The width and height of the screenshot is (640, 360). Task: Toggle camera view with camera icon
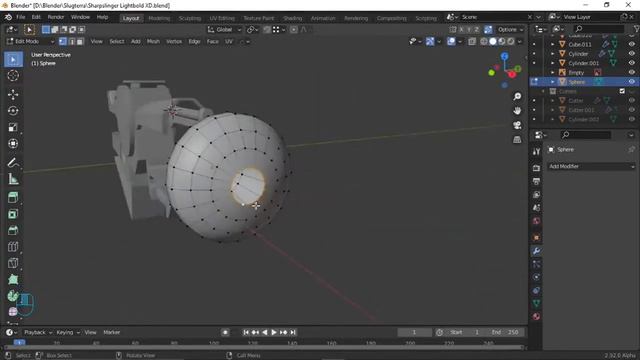(517, 125)
